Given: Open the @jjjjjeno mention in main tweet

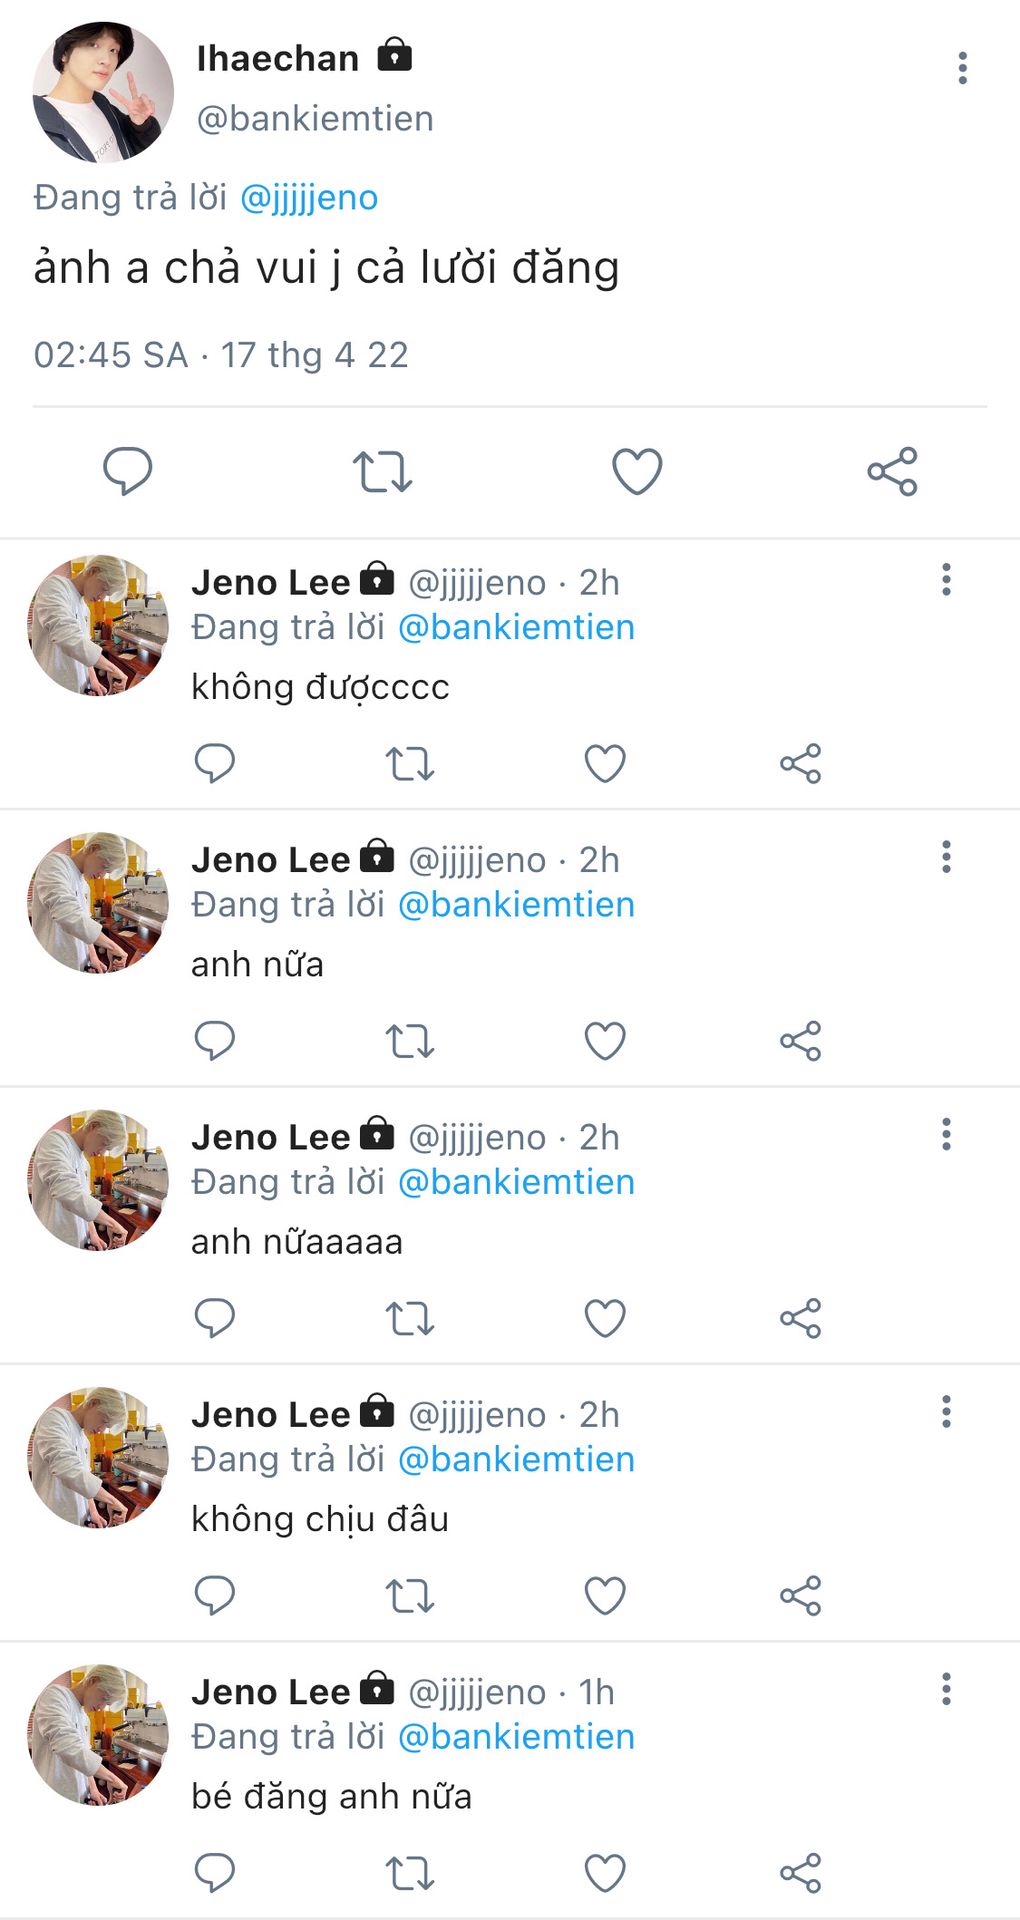Looking at the screenshot, I should pos(309,198).
